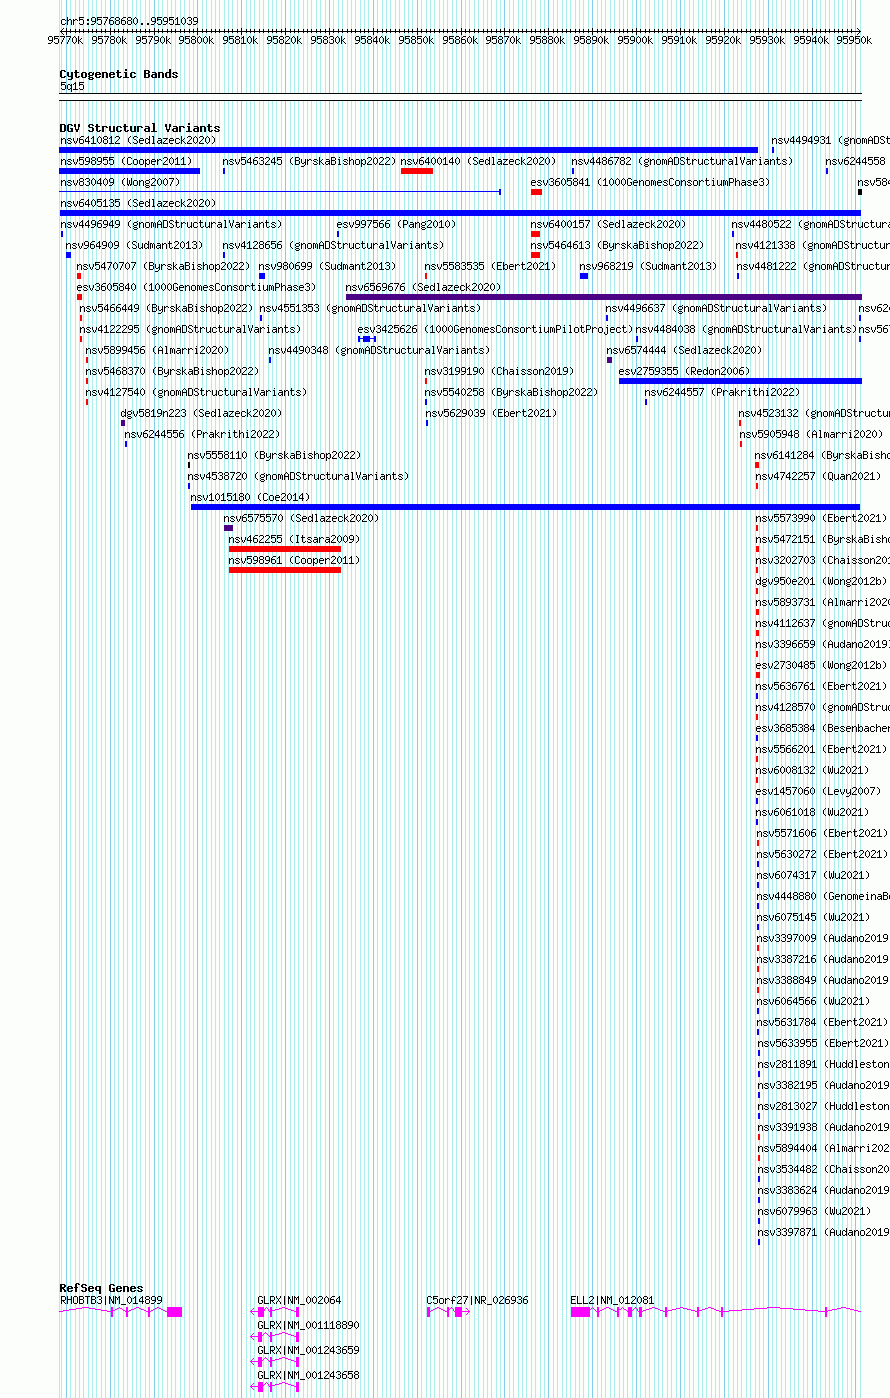
Task: Select the nsv598955 (Cooper2011) variant label
Action: (x=126, y=161)
